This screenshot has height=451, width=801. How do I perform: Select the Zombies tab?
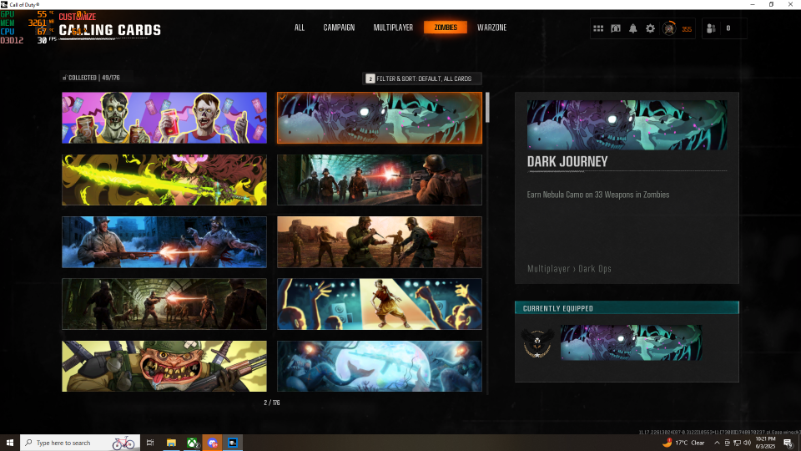[445, 28]
